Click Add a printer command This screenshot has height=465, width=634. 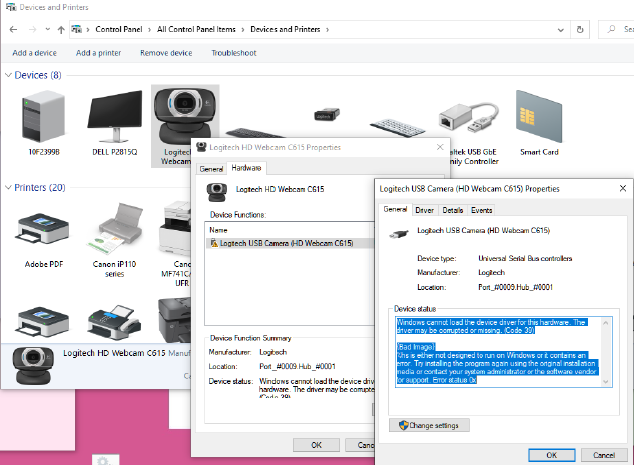98,53
